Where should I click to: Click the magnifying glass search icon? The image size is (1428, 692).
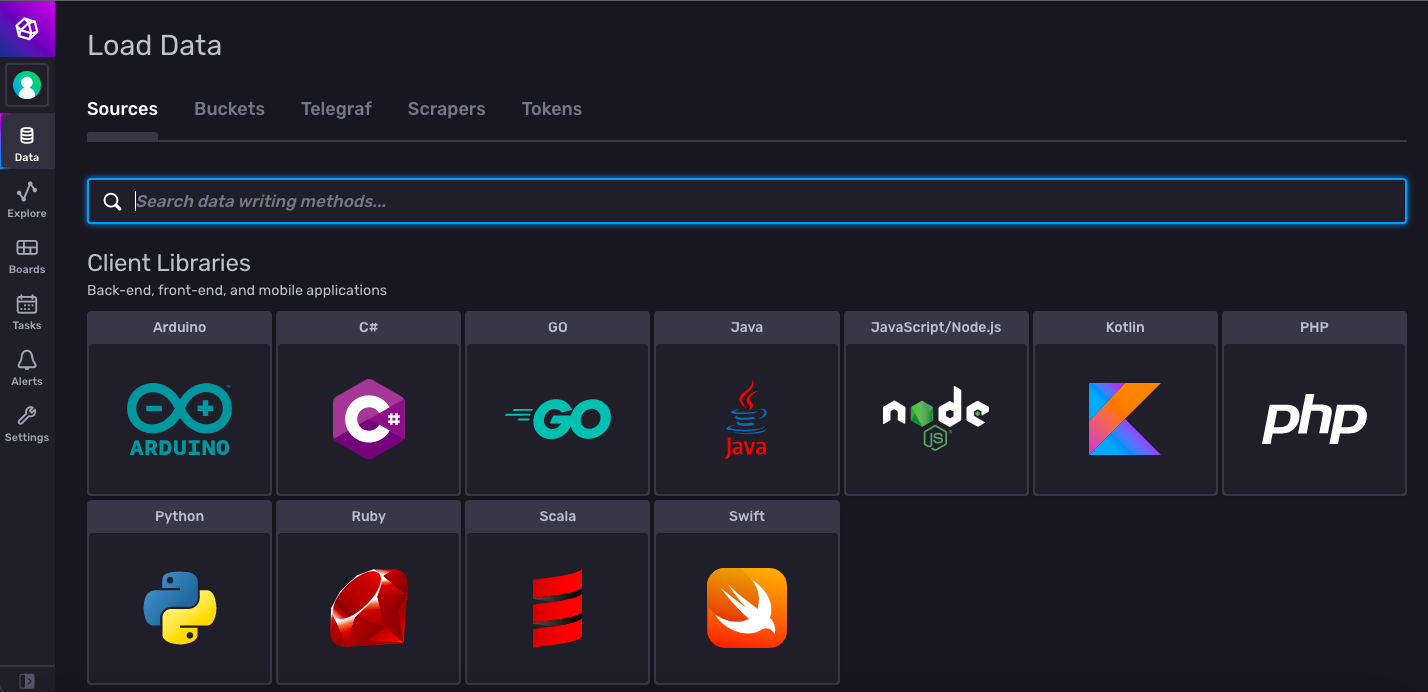point(112,200)
